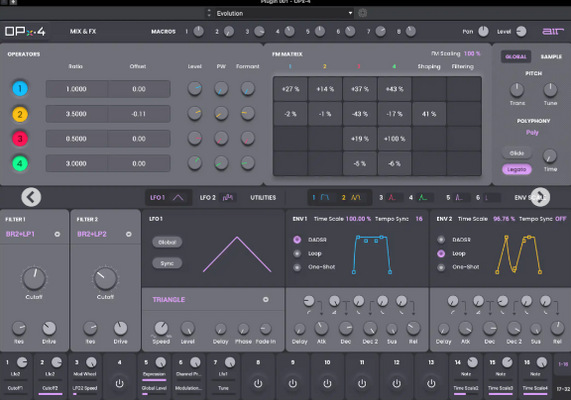The width and height of the screenshot is (571, 400).
Task: Adjust slot 5 Global Level amount slider
Action: click(154, 394)
